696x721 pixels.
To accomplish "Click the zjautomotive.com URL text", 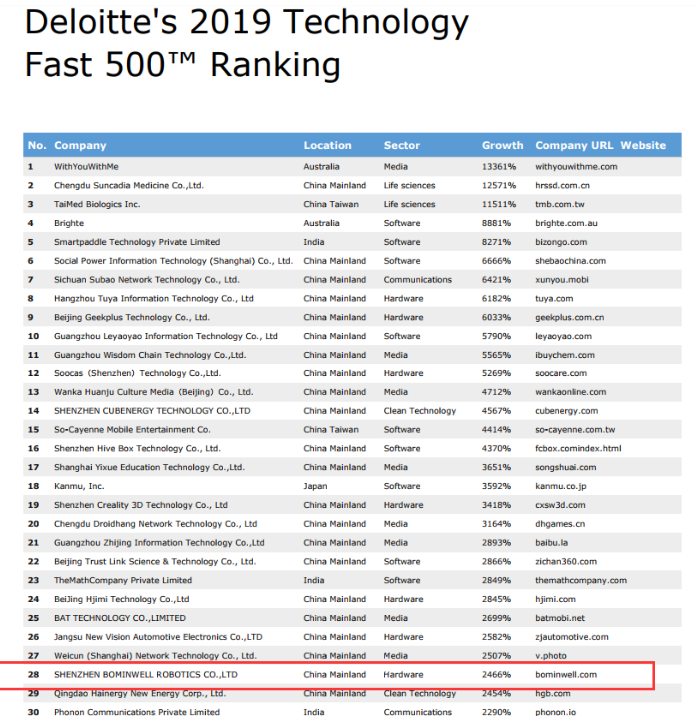I will coord(571,637).
